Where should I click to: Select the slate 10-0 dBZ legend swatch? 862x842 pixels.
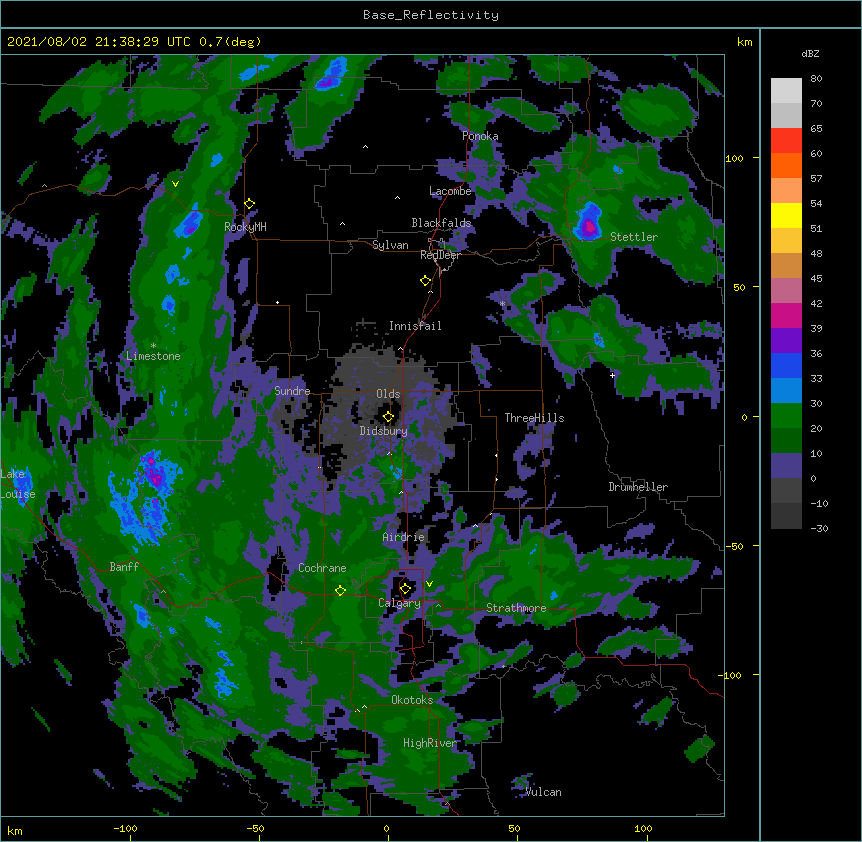[x=786, y=466]
